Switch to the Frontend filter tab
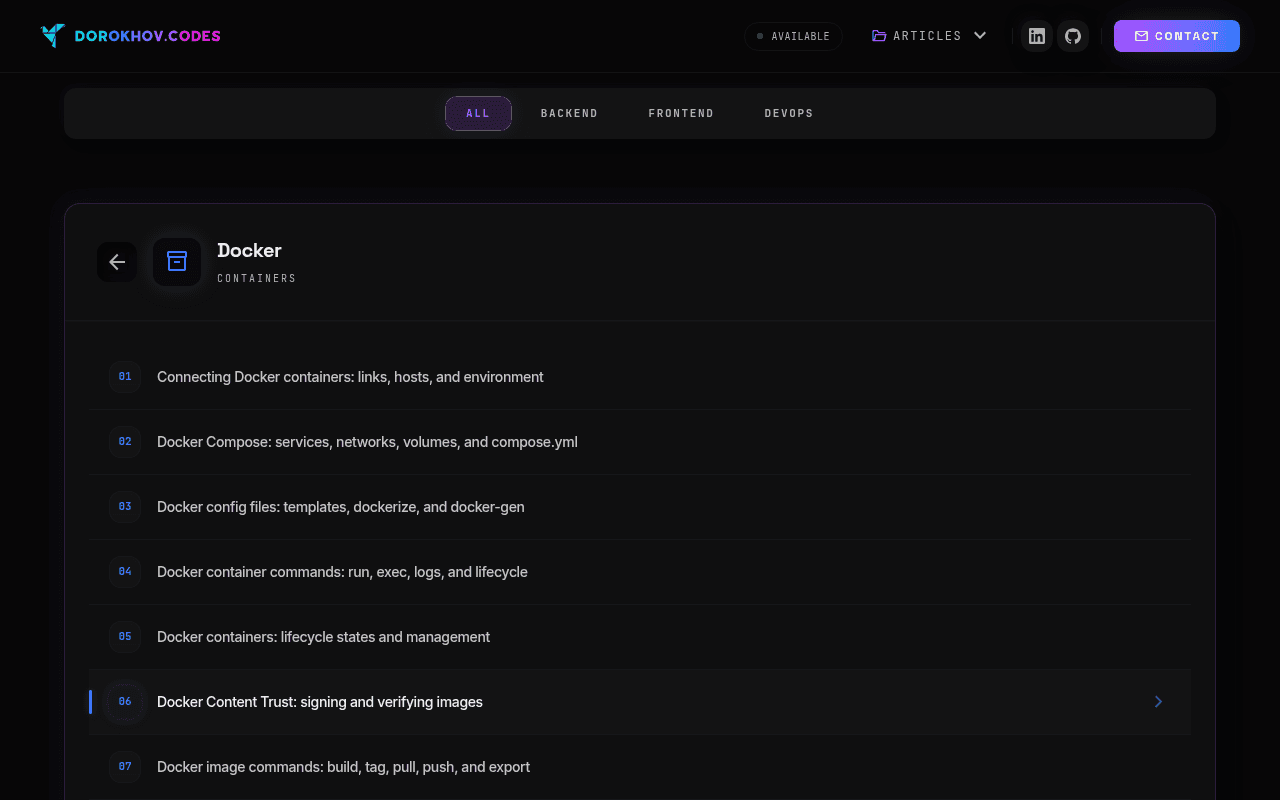This screenshot has width=1280, height=800. click(x=681, y=113)
